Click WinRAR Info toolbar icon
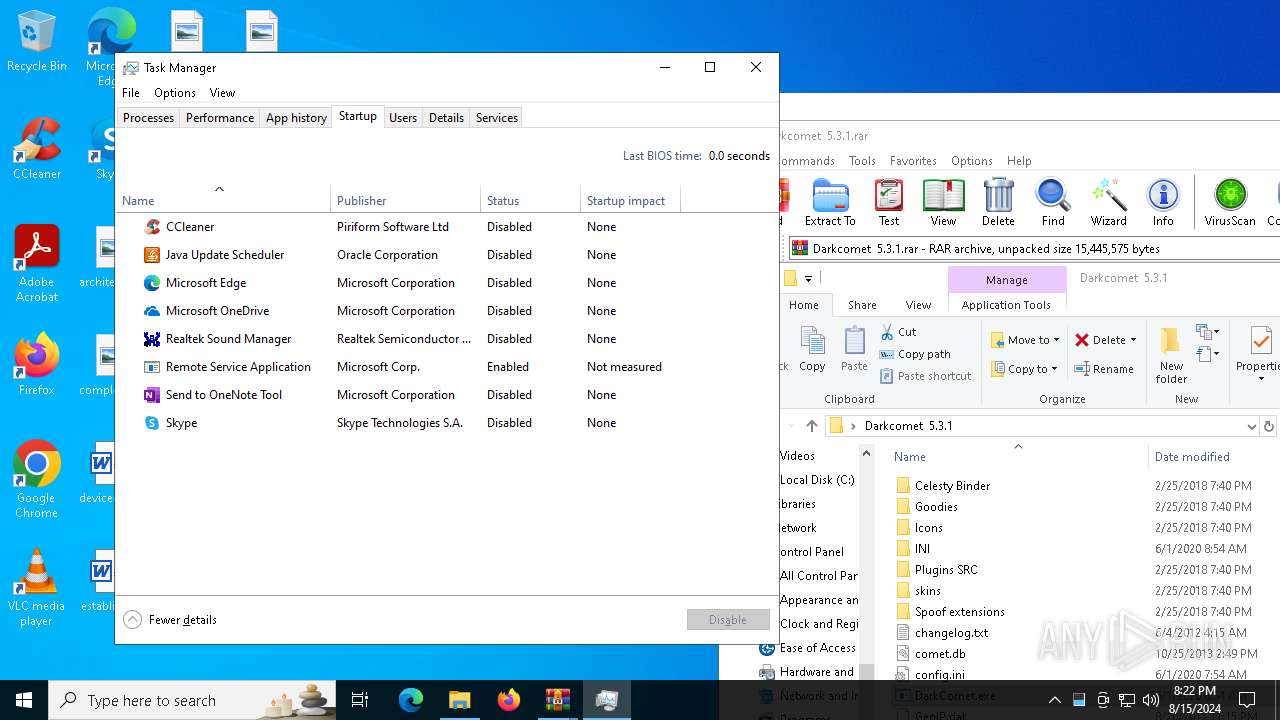Image resolution: width=1280 pixels, height=720 pixels. 1163,203
